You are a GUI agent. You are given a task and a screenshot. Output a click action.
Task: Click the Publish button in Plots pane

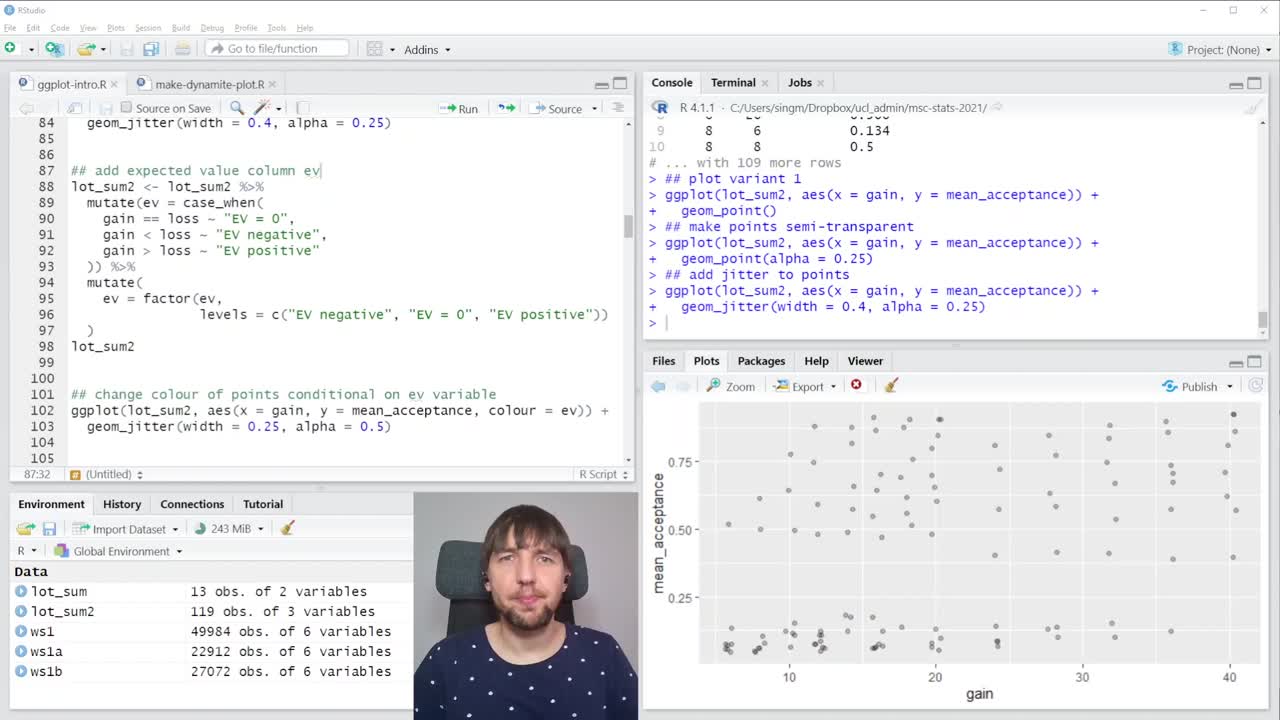click(1190, 386)
